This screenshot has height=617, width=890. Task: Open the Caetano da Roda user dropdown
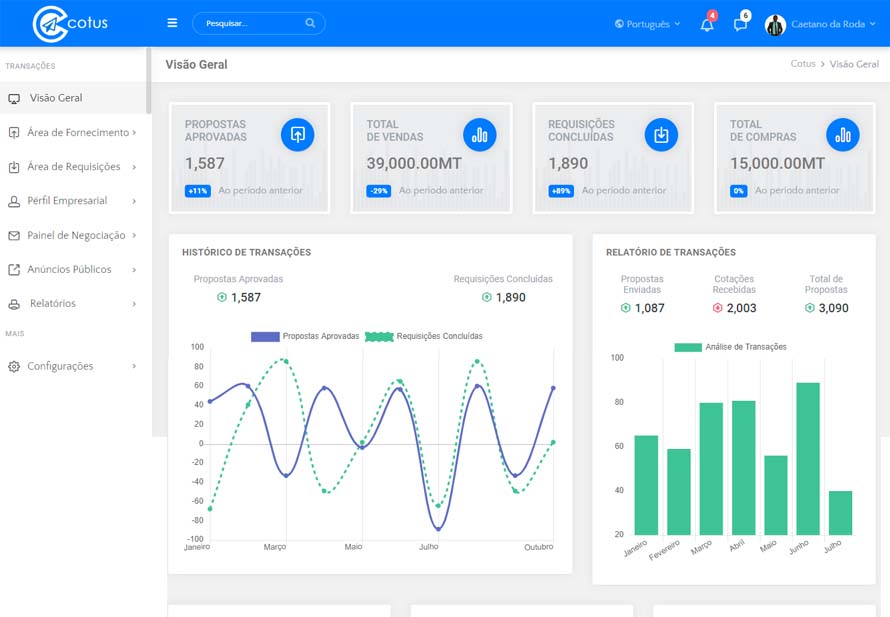pyautogui.click(x=820, y=24)
